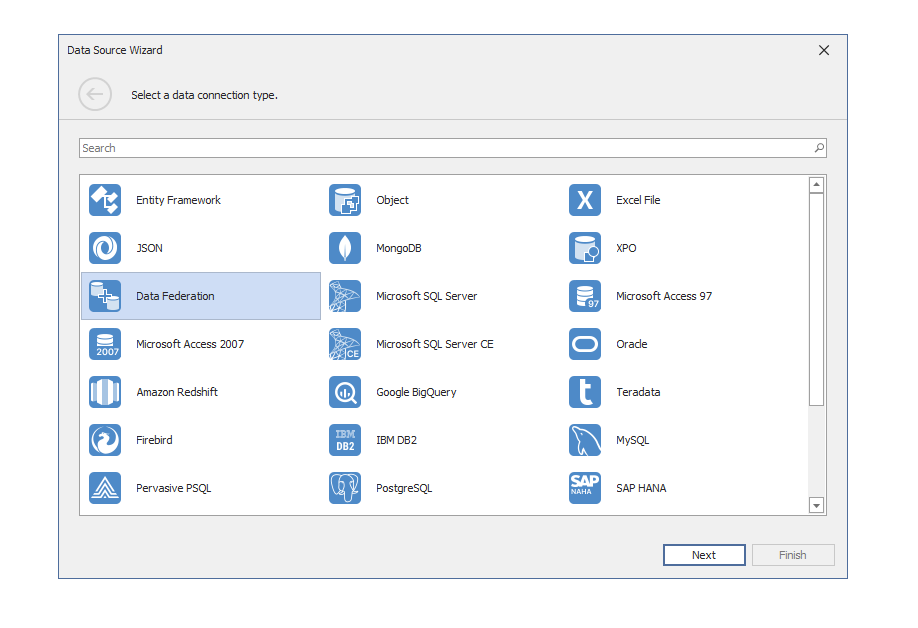Go back using the back arrow button

click(95, 94)
